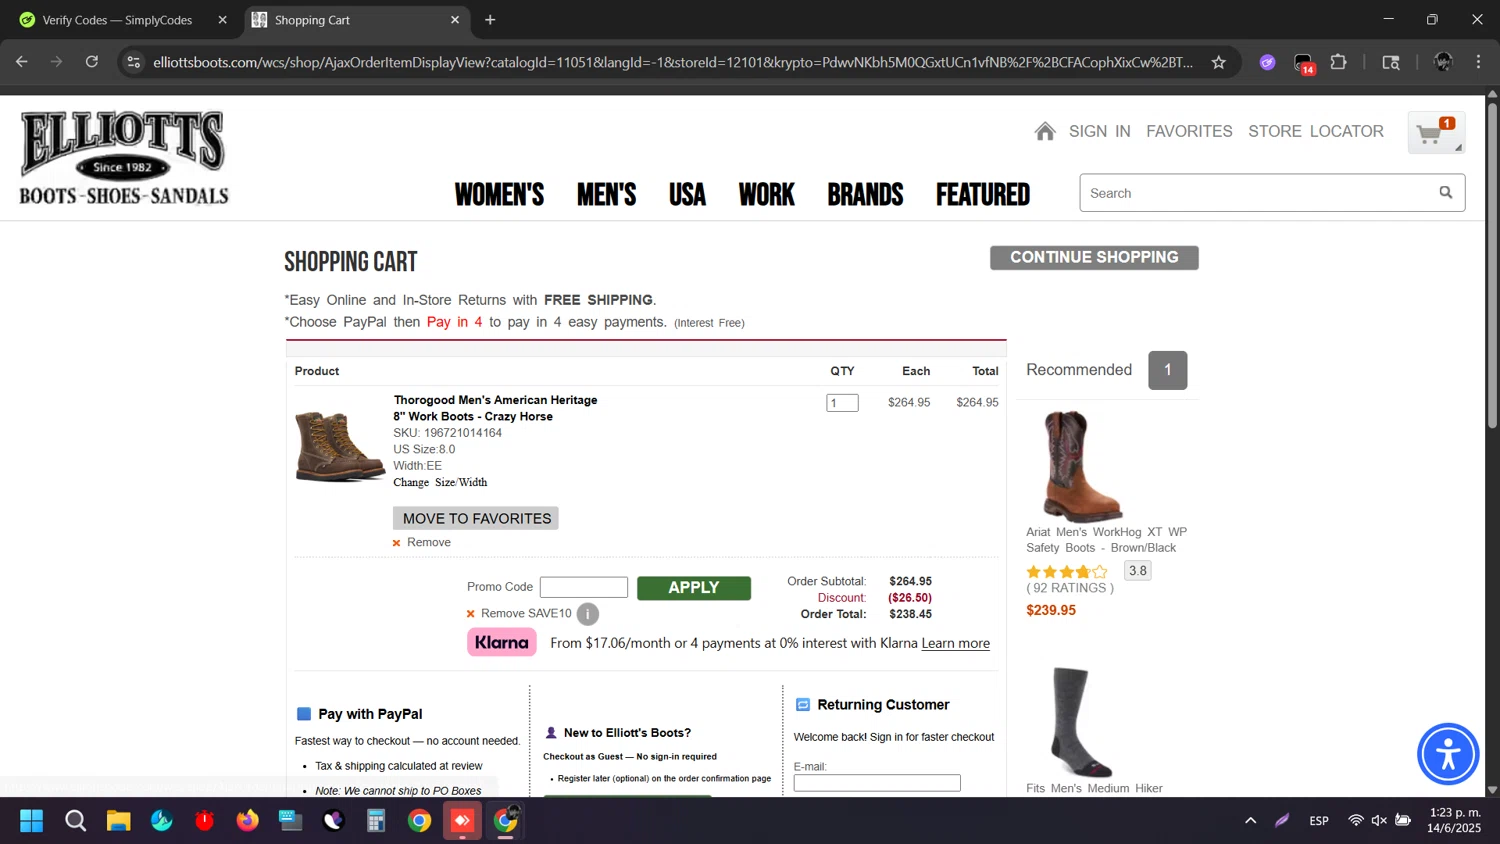This screenshot has height=844, width=1500.
Task: Click the red X next to Remove SAVE10
Action: 470,614
